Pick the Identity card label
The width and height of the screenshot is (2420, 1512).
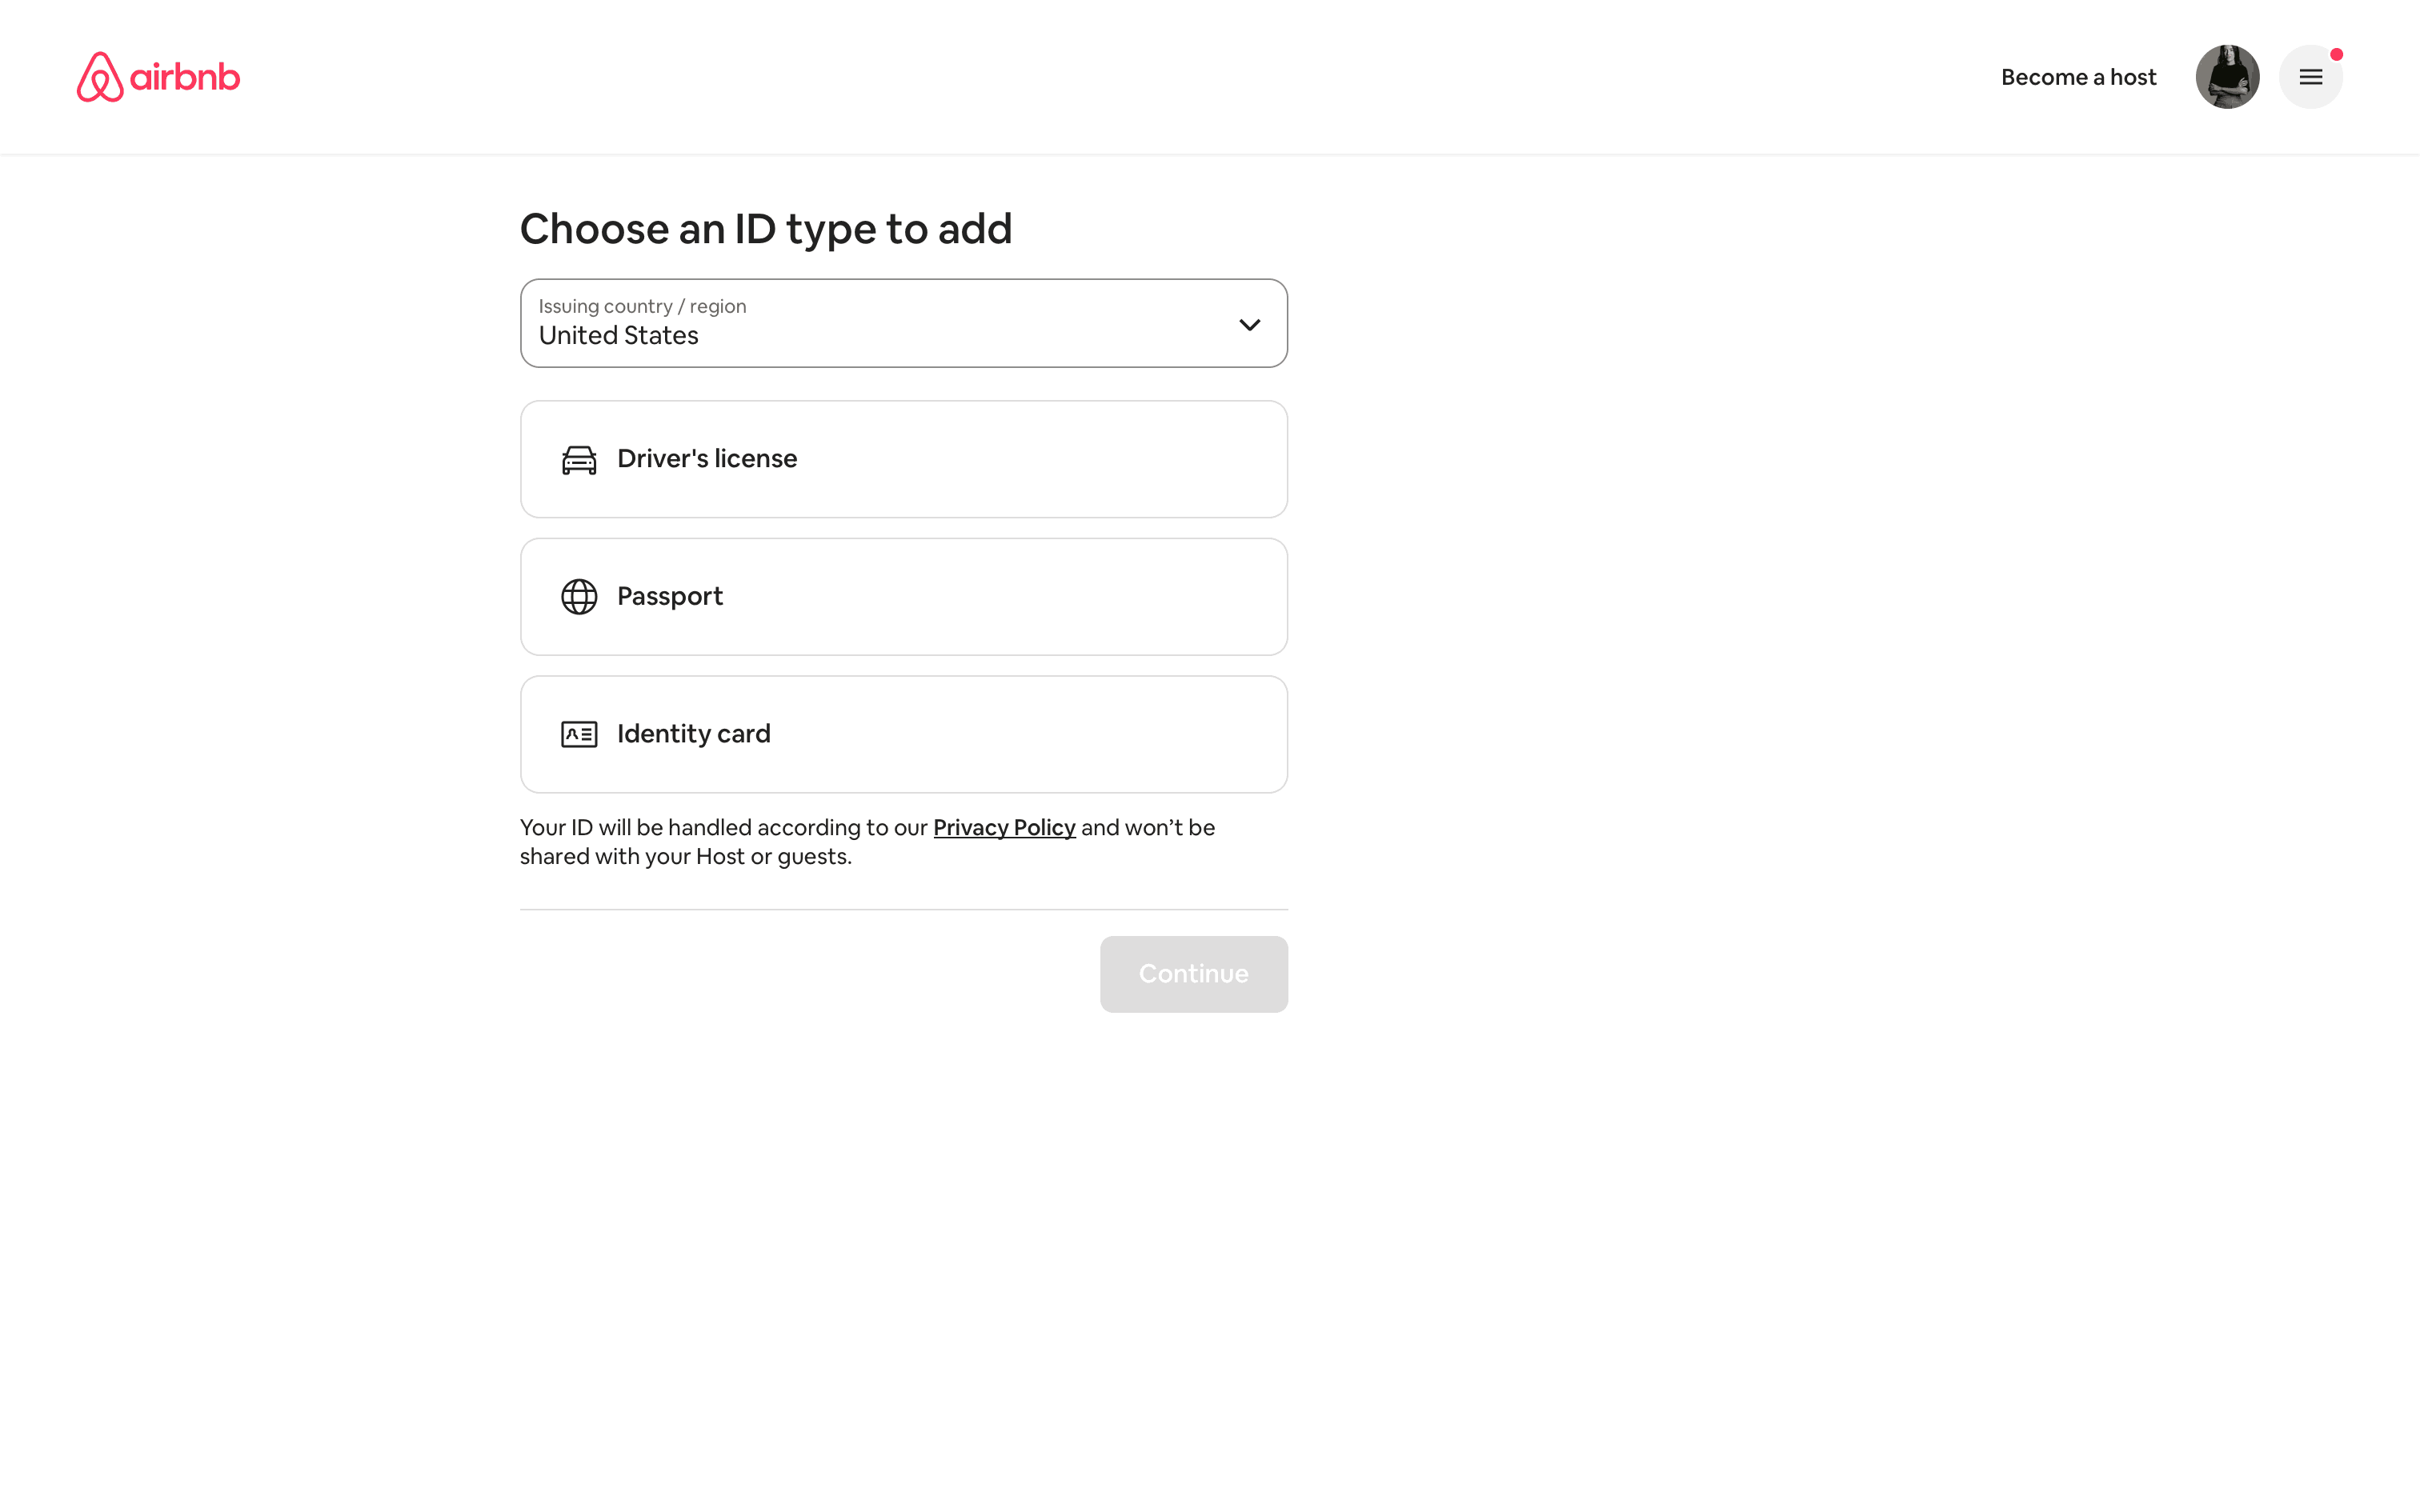click(694, 734)
